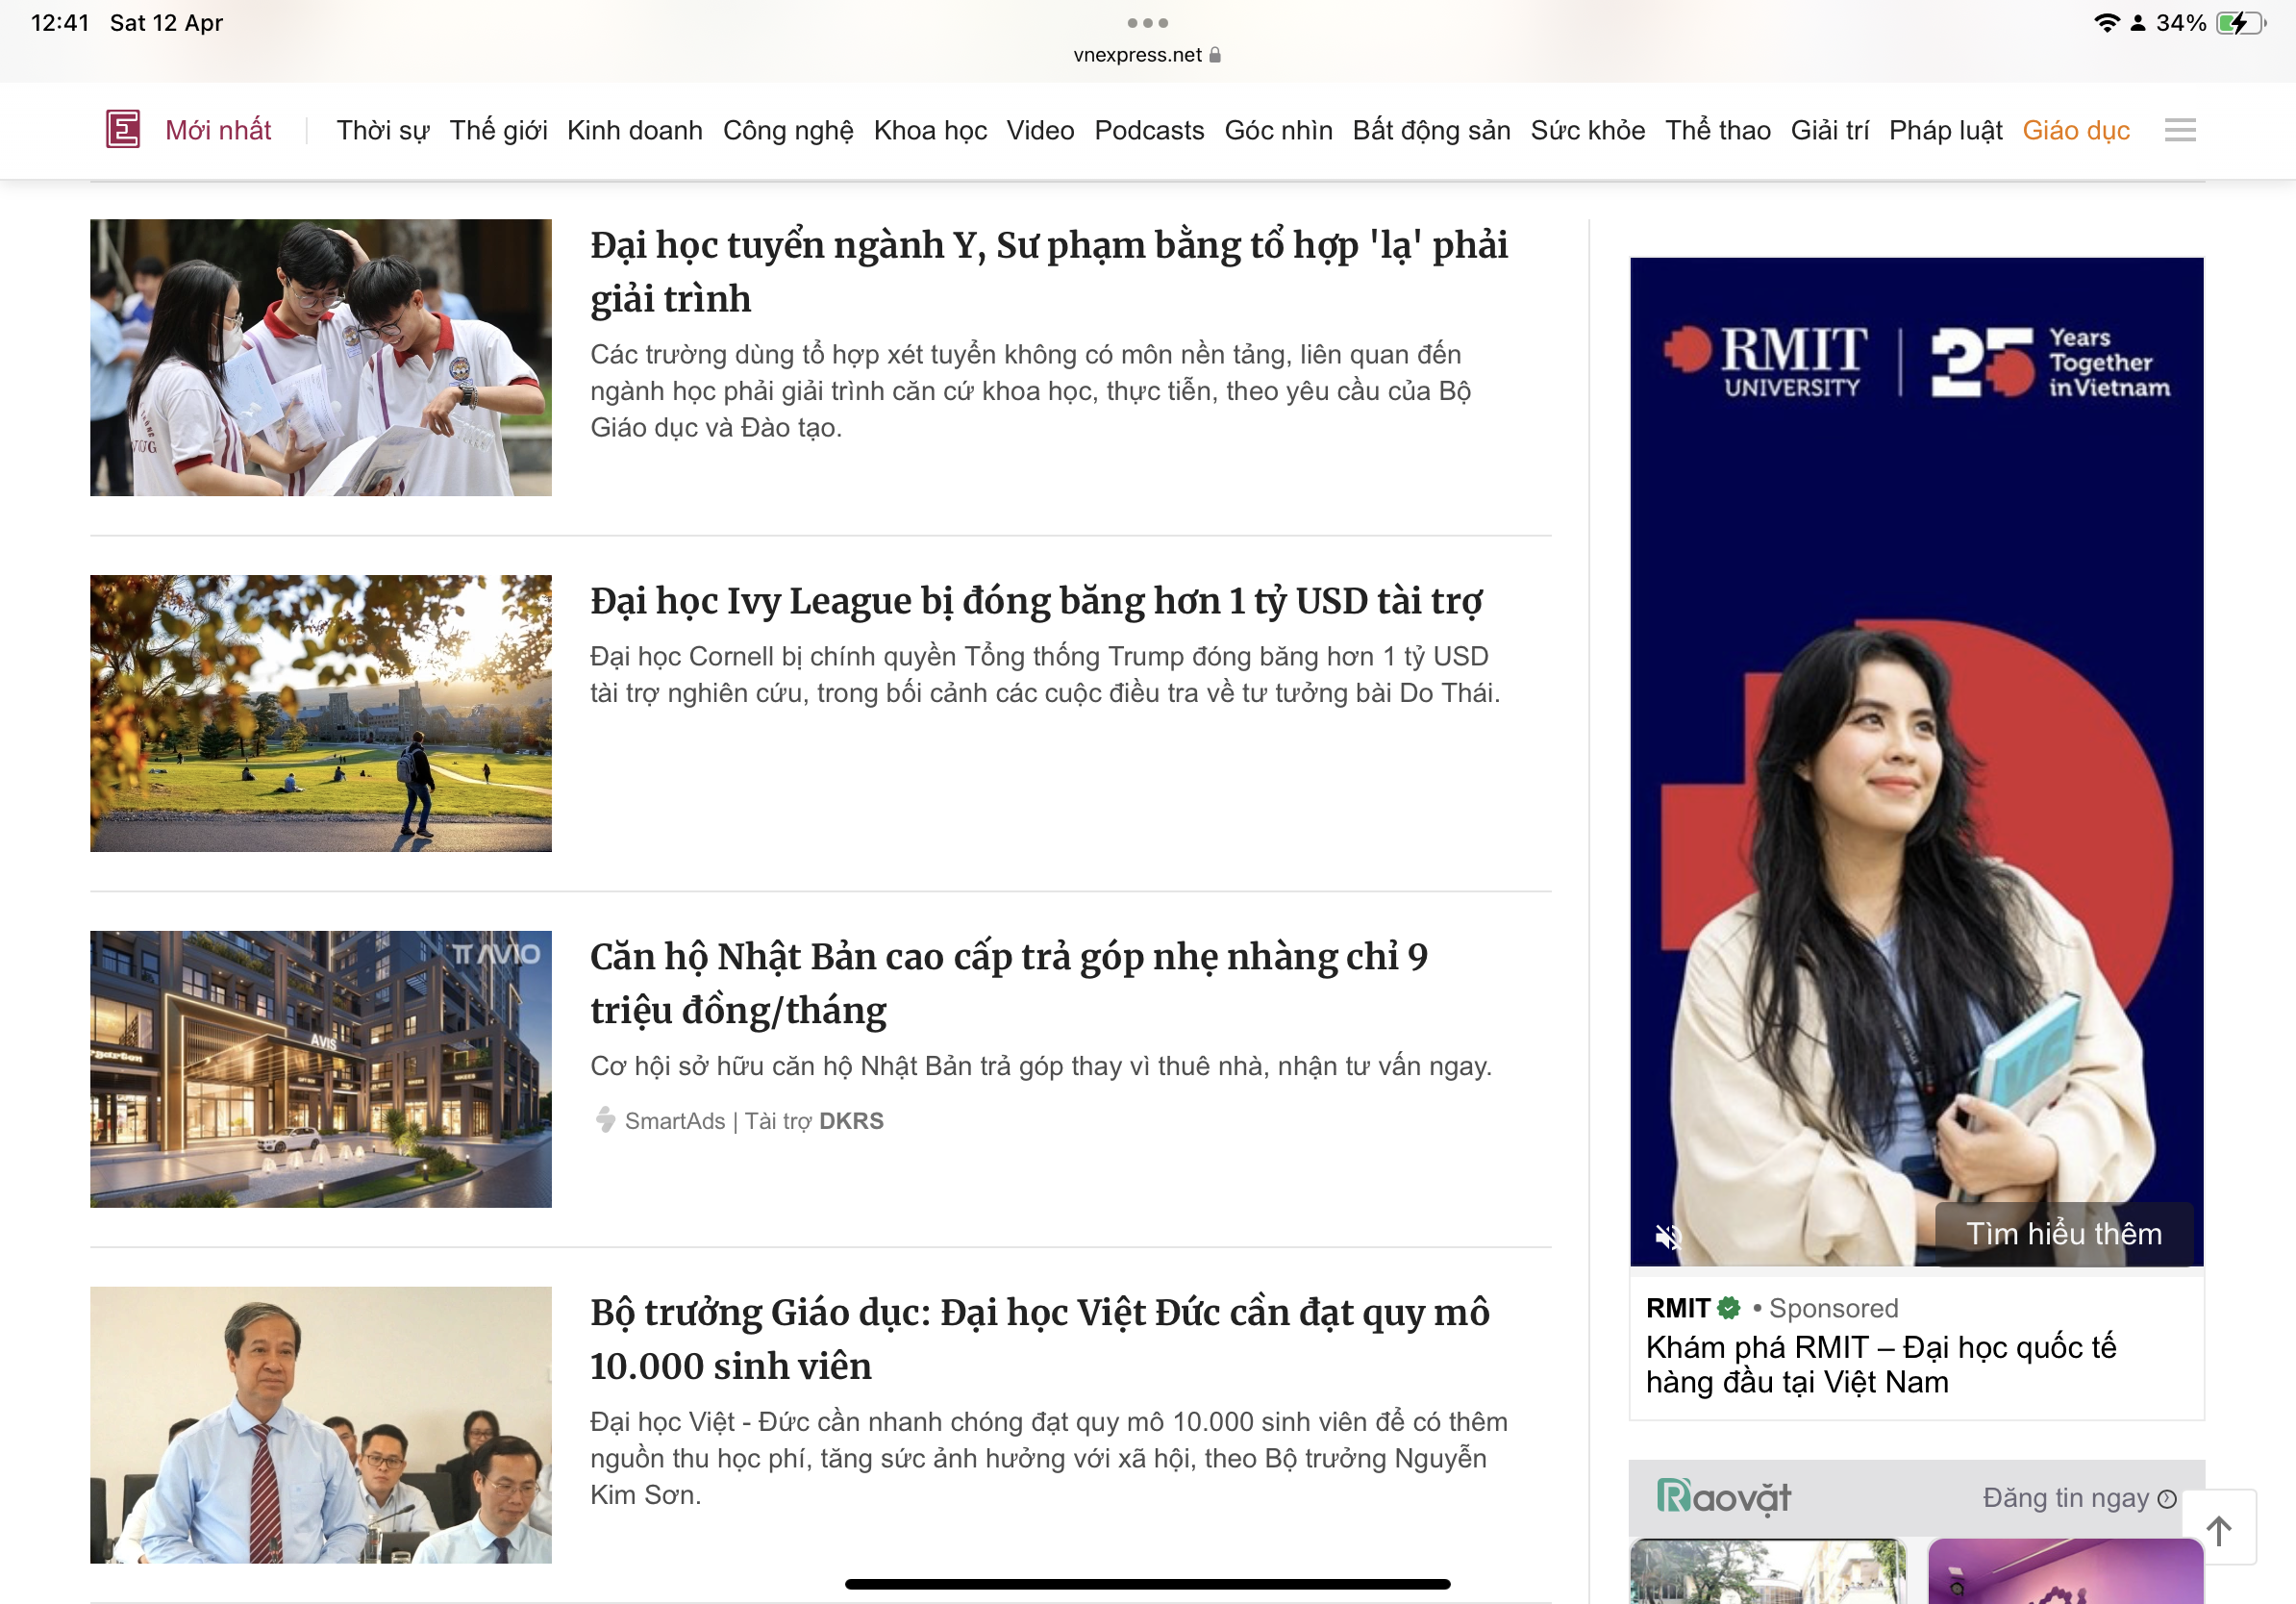Click the Mới nhất link
The image size is (2296, 1604).
219,128
